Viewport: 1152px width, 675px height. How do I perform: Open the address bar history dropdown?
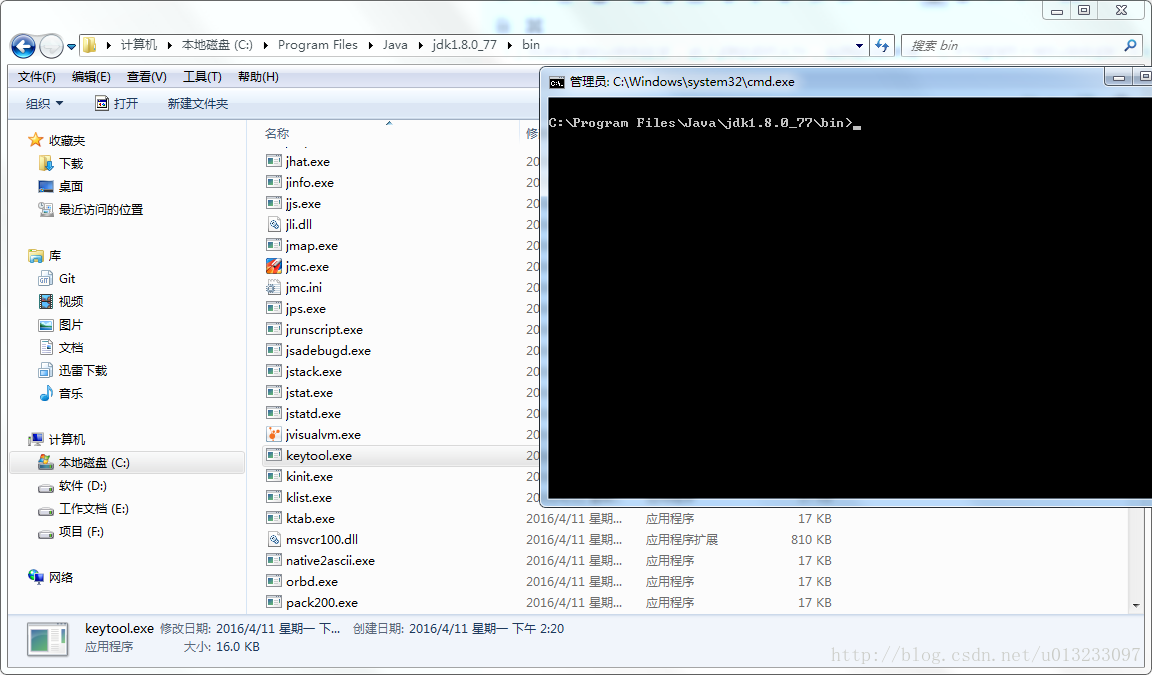pyautogui.click(x=859, y=46)
